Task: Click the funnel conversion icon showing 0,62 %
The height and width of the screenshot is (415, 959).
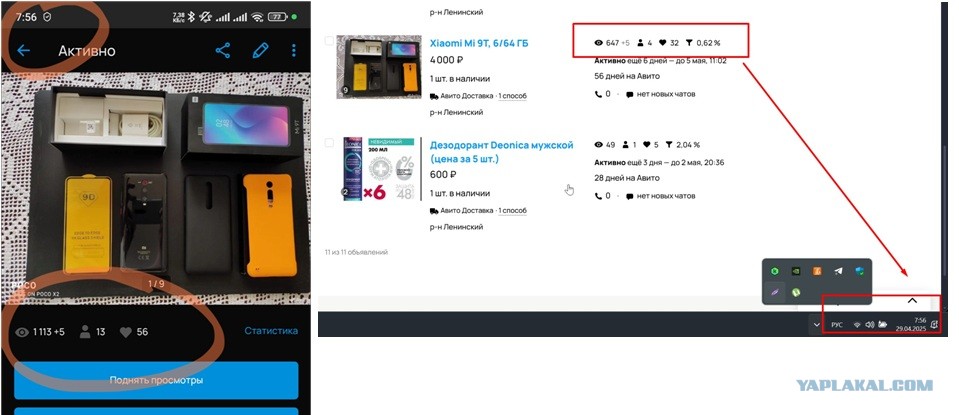Action: 689,43
